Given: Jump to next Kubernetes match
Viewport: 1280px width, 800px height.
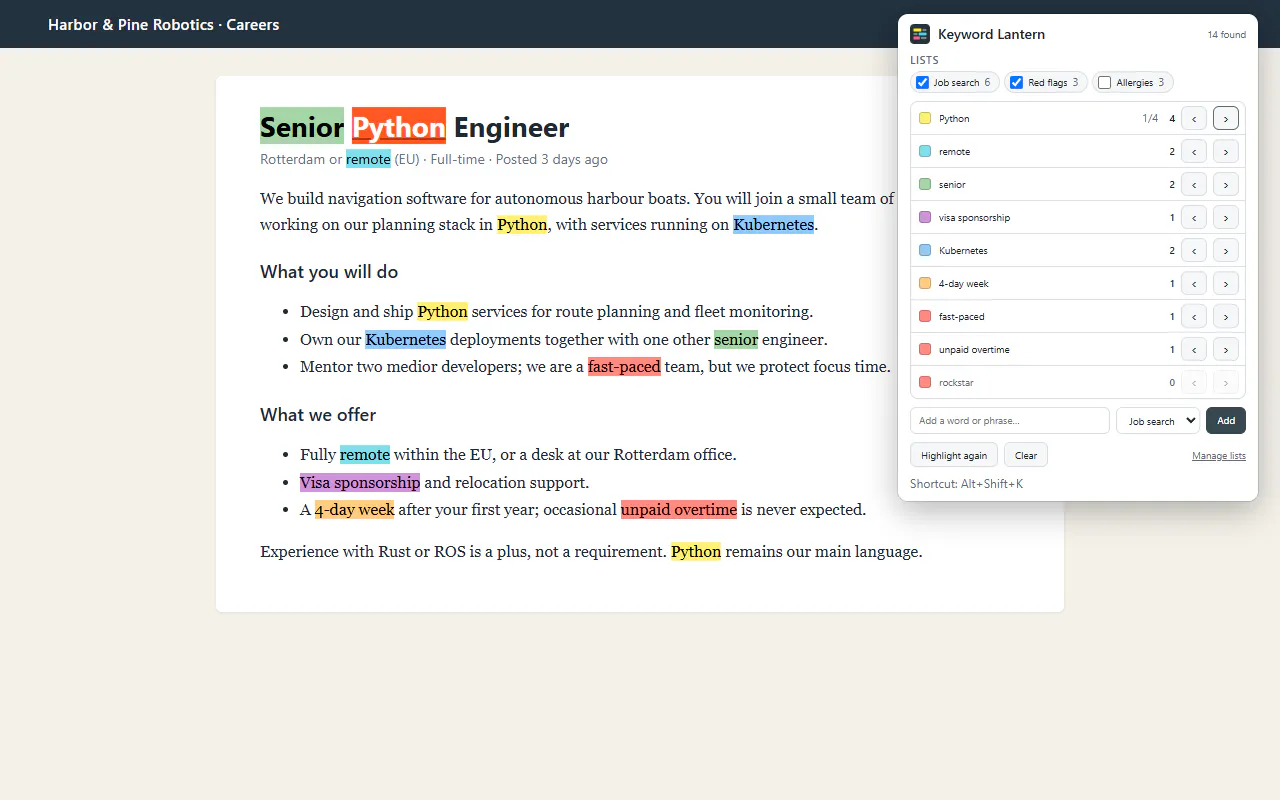Looking at the screenshot, I should pos(1226,250).
